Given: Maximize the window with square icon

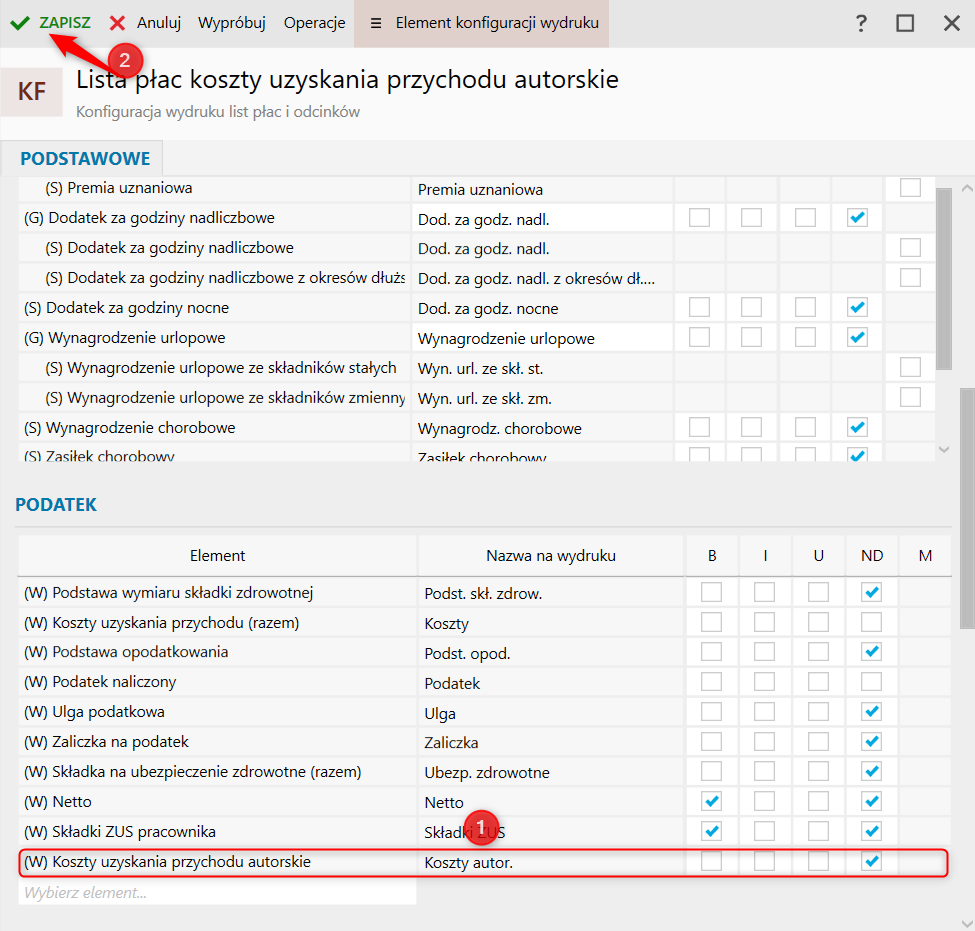Looking at the screenshot, I should [905, 23].
